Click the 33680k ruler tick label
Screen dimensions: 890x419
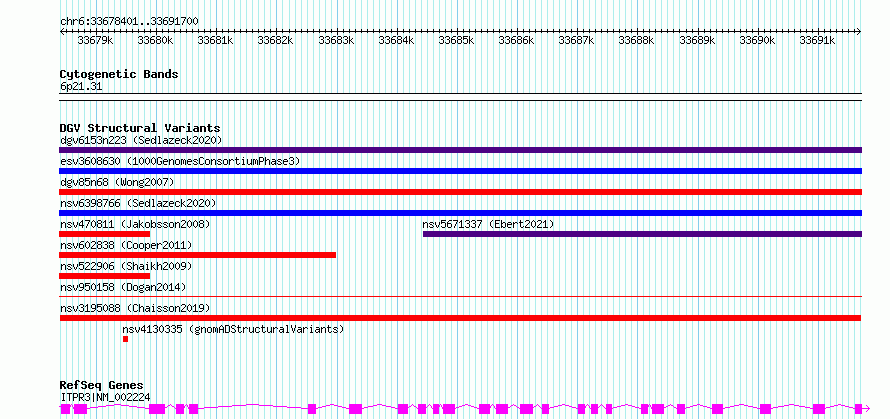pyautogui.click(x=155, y=40)
